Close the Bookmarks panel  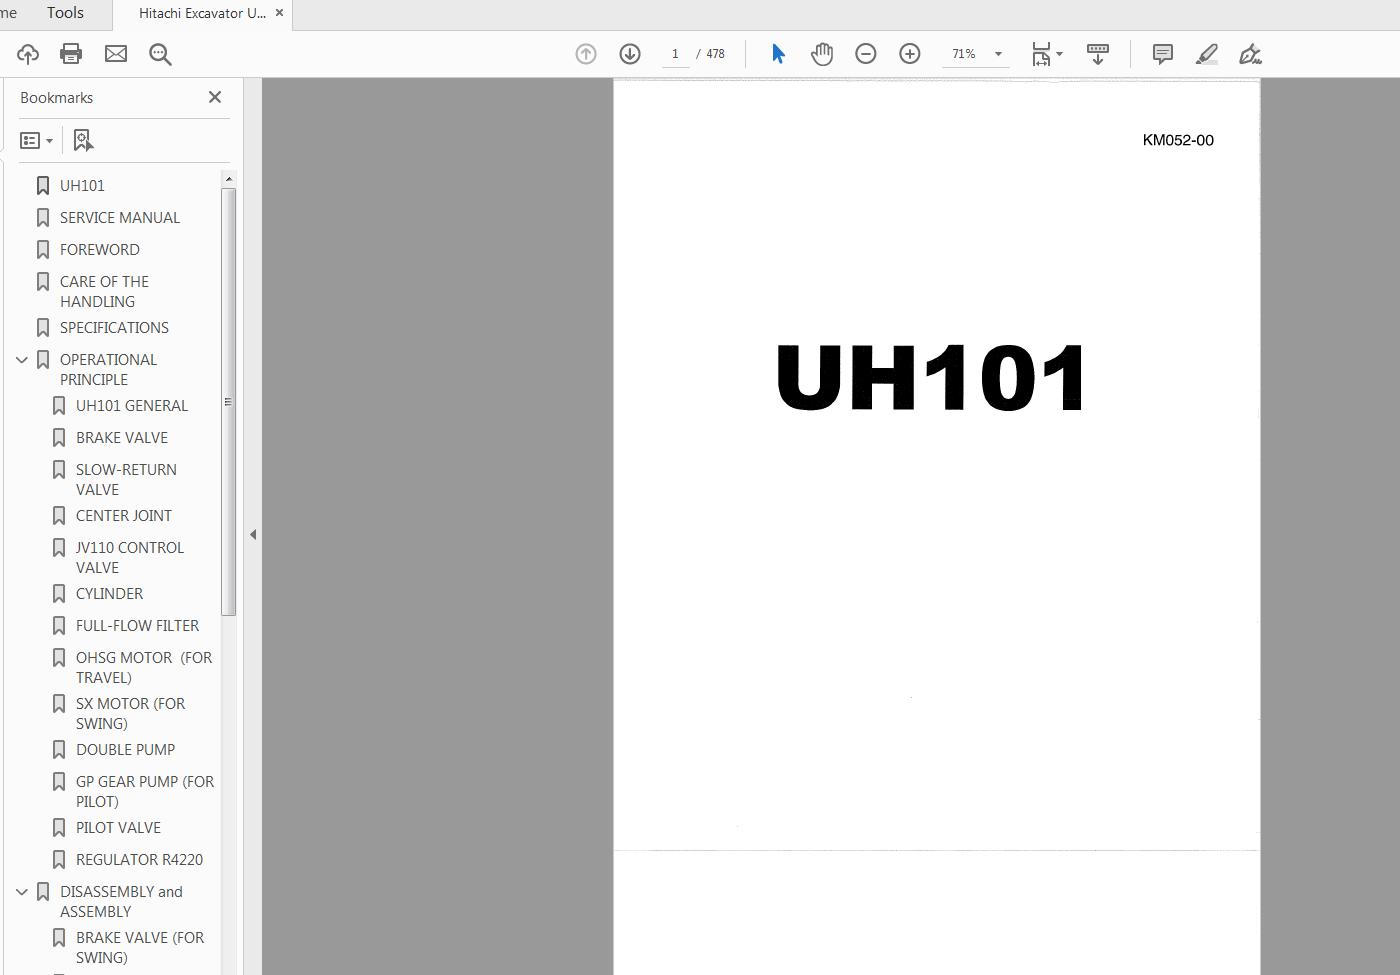tap(215, 97)
